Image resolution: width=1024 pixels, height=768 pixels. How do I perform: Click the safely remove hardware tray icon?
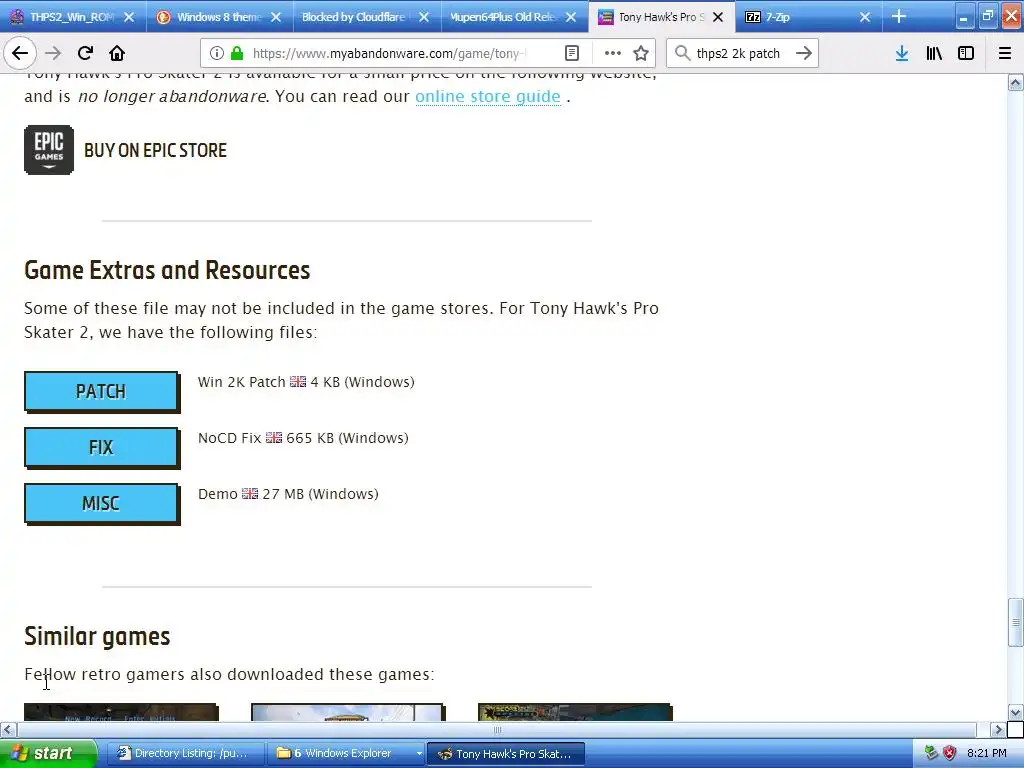coord(931,753)
